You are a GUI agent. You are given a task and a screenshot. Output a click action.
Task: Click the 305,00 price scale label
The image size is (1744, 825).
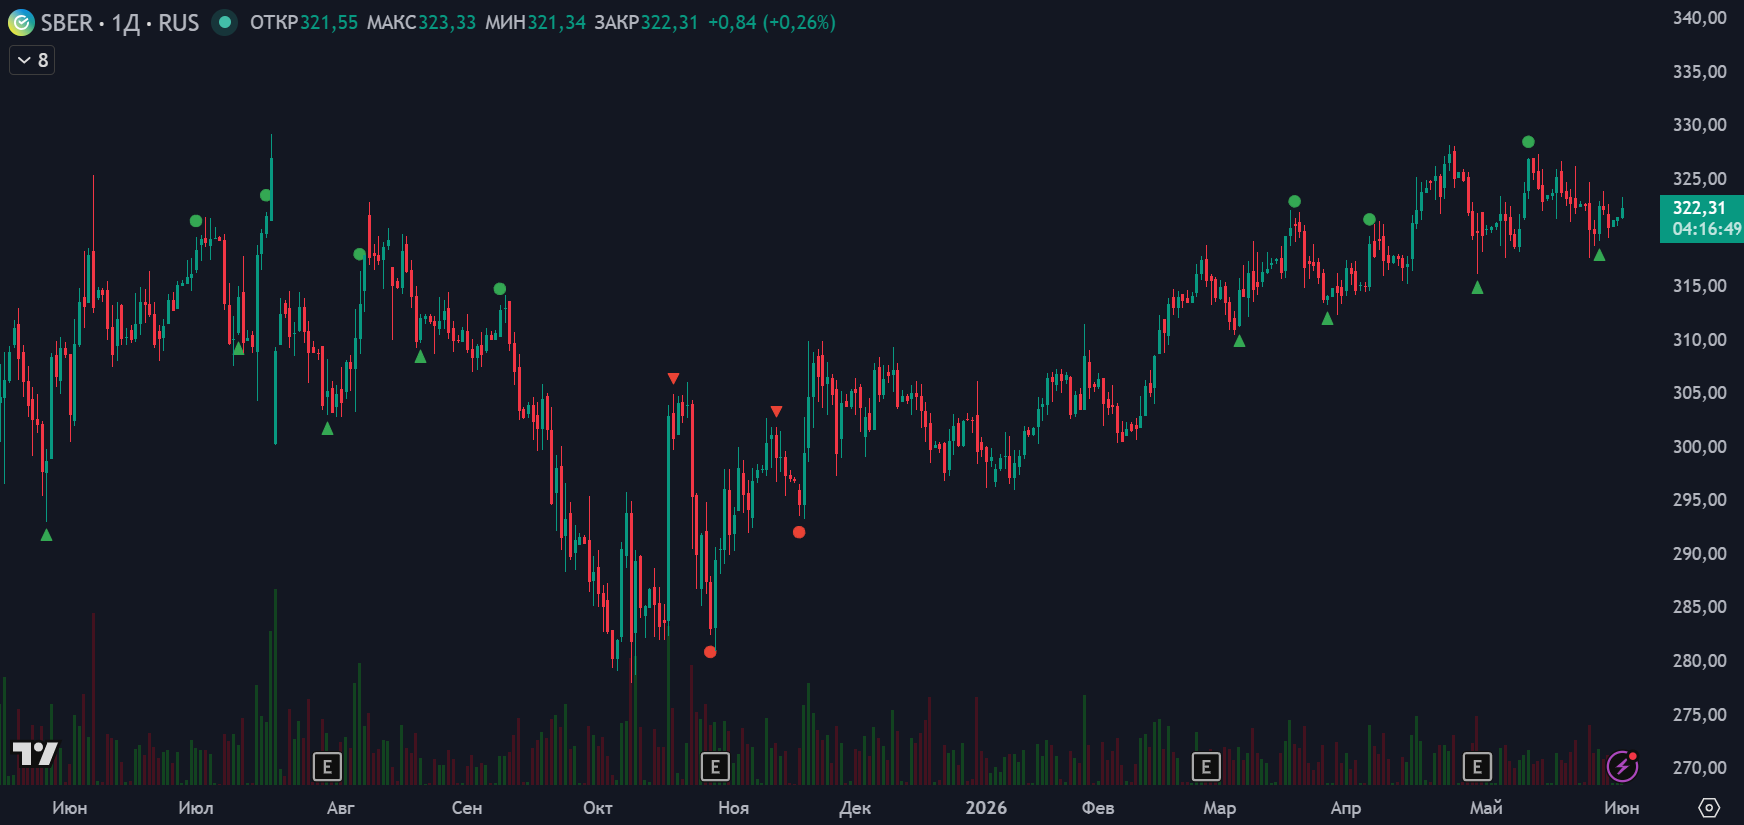point(1699,393)
